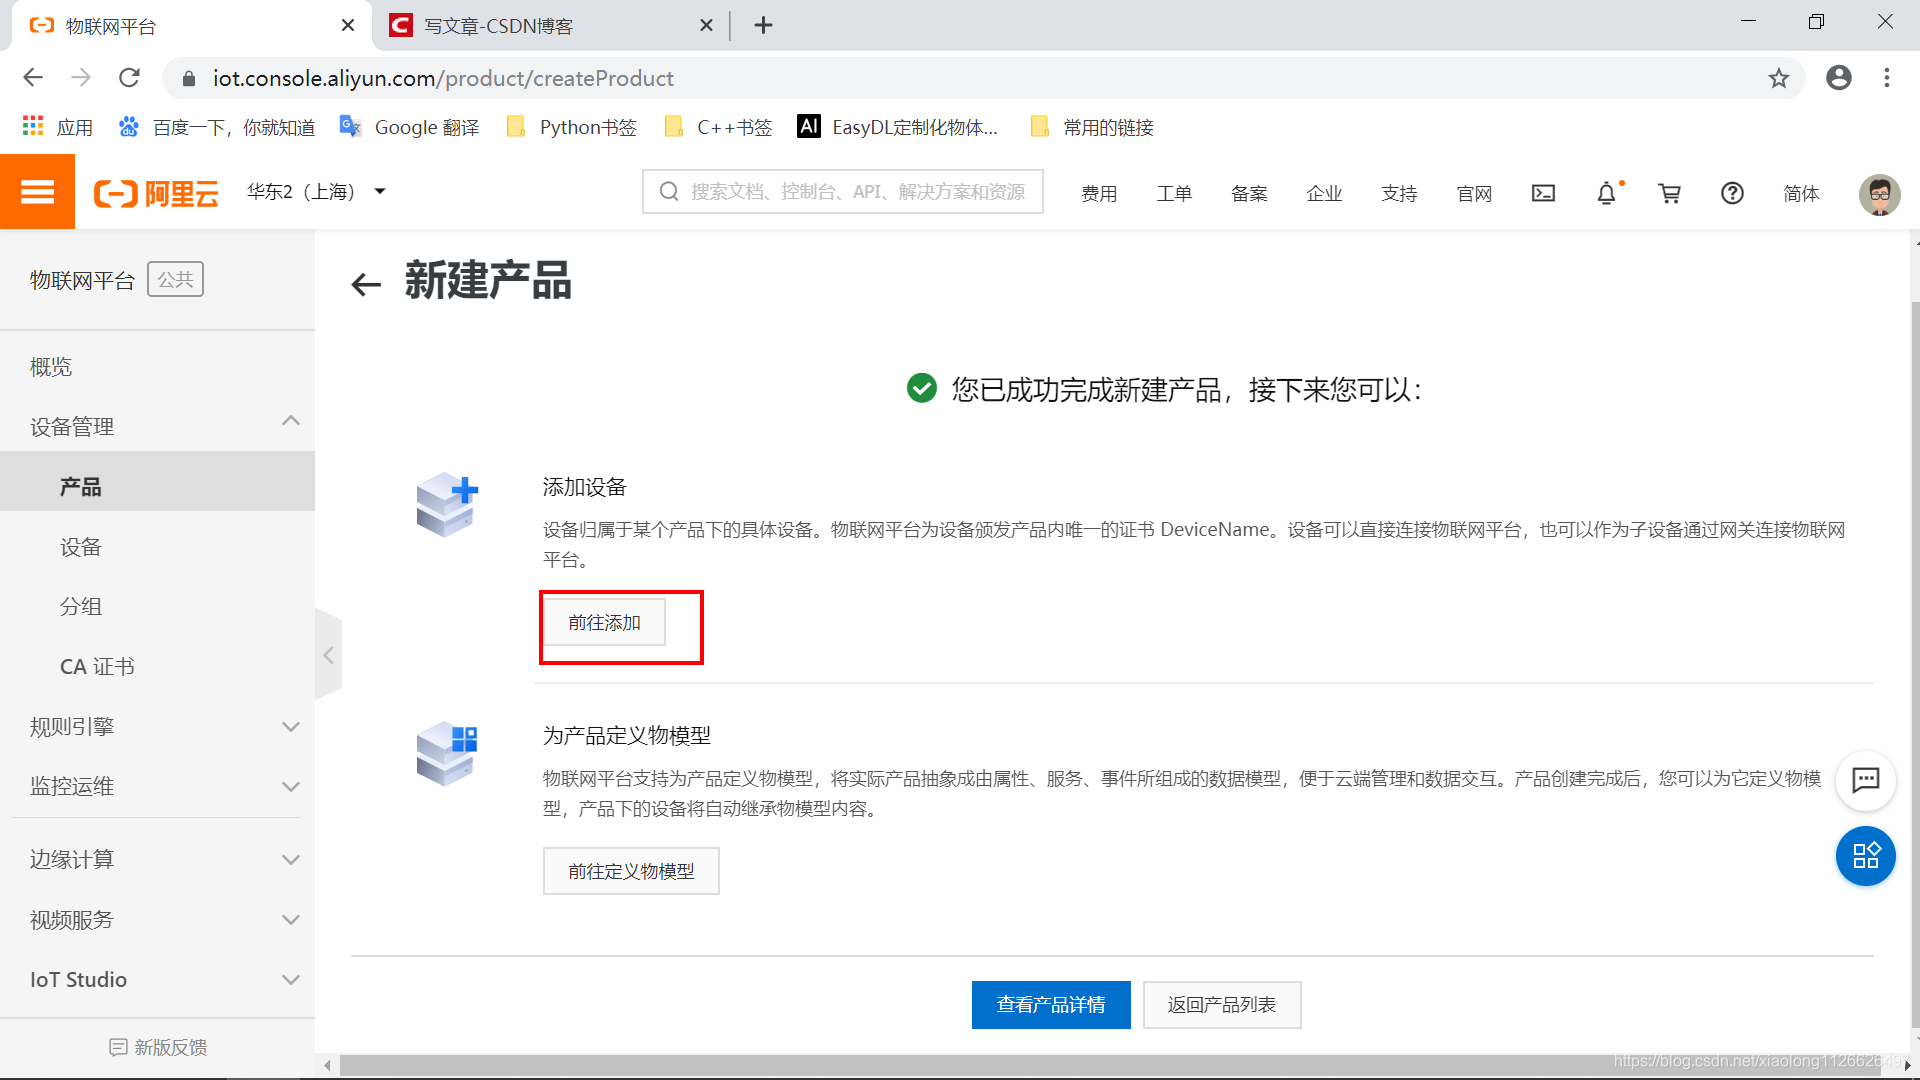
Task: Click the 分组 sidebar icon
Action: [80, 605]
